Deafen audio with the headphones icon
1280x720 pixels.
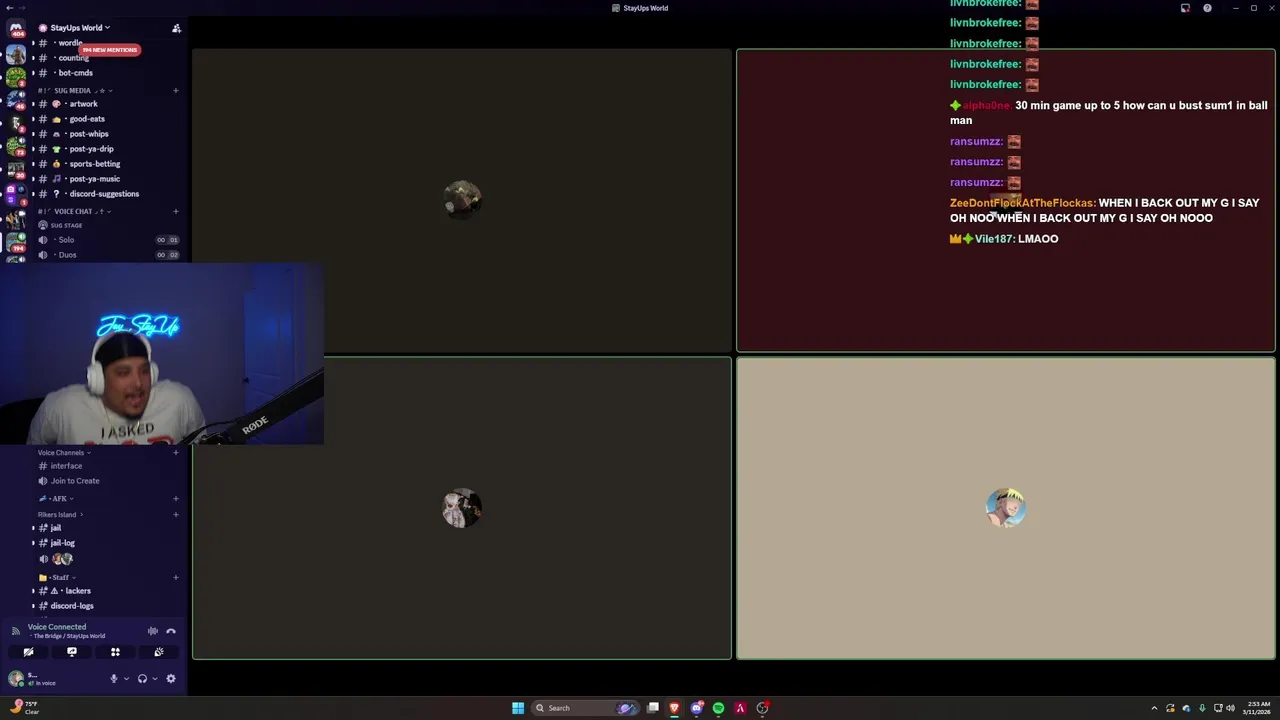point(142,679)
